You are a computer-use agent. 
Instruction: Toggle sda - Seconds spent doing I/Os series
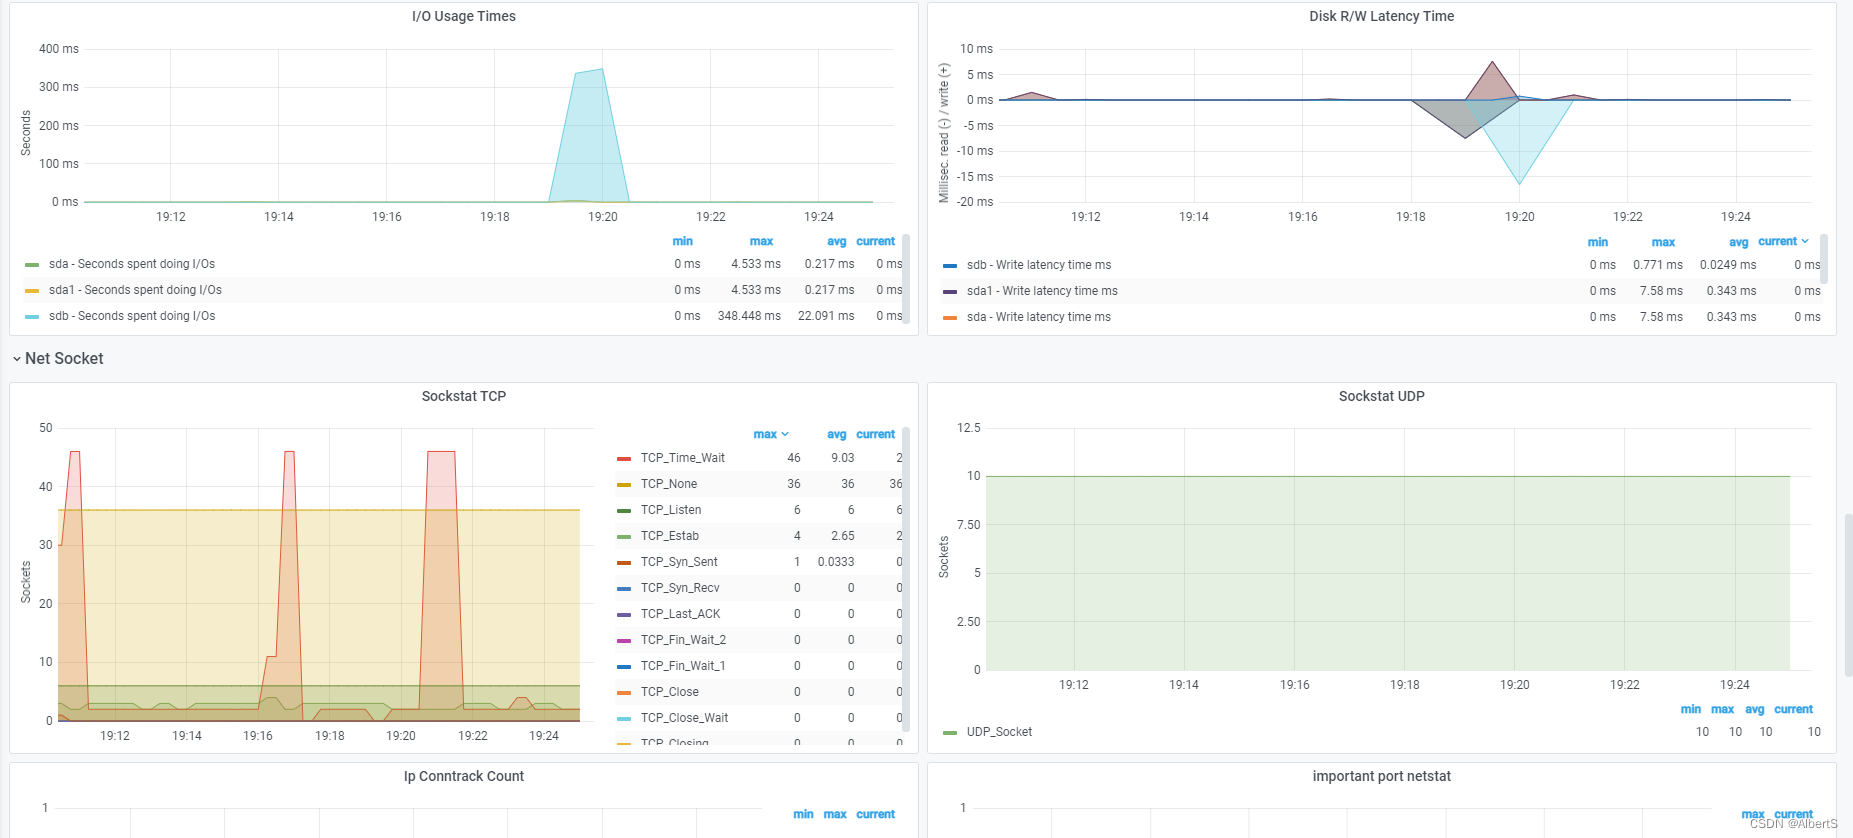tap(132, 264)
